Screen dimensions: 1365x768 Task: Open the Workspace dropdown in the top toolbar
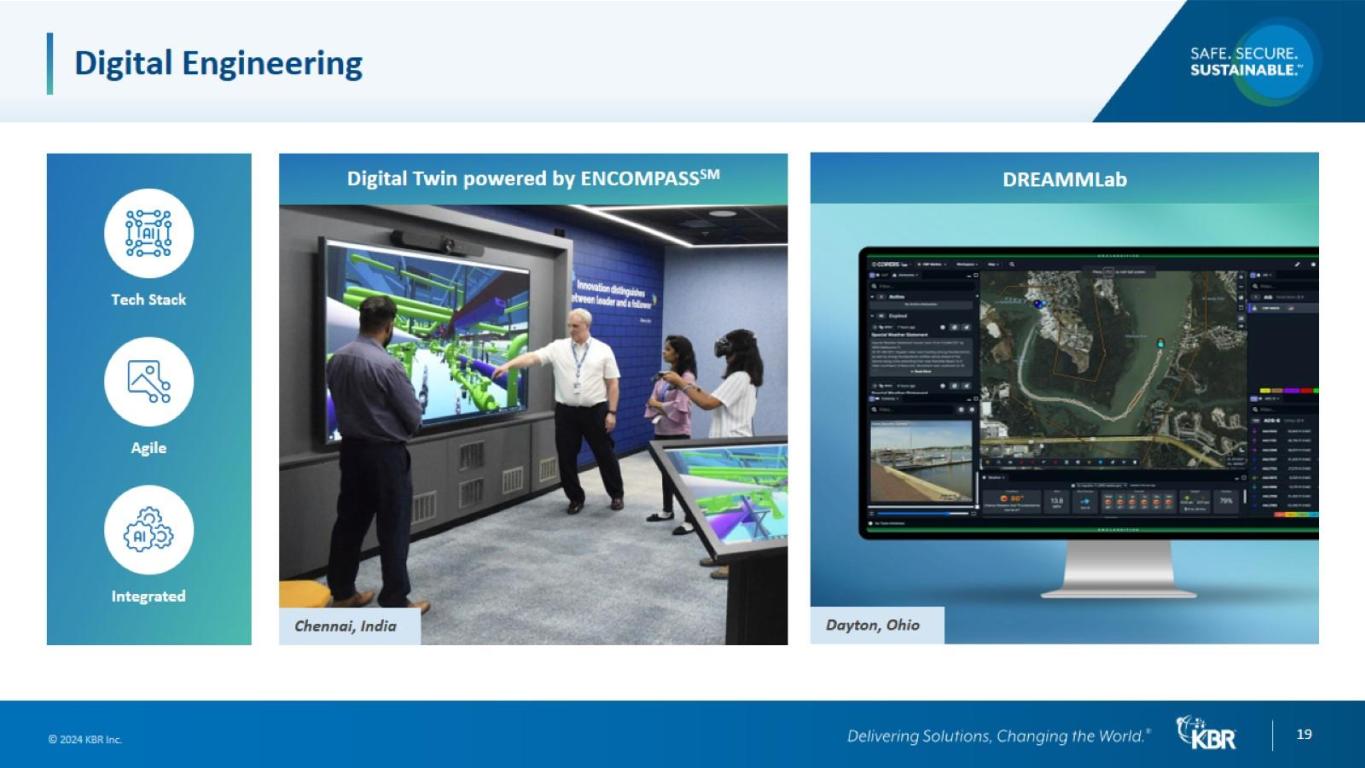pyautogui.click(x=967, y=264)
